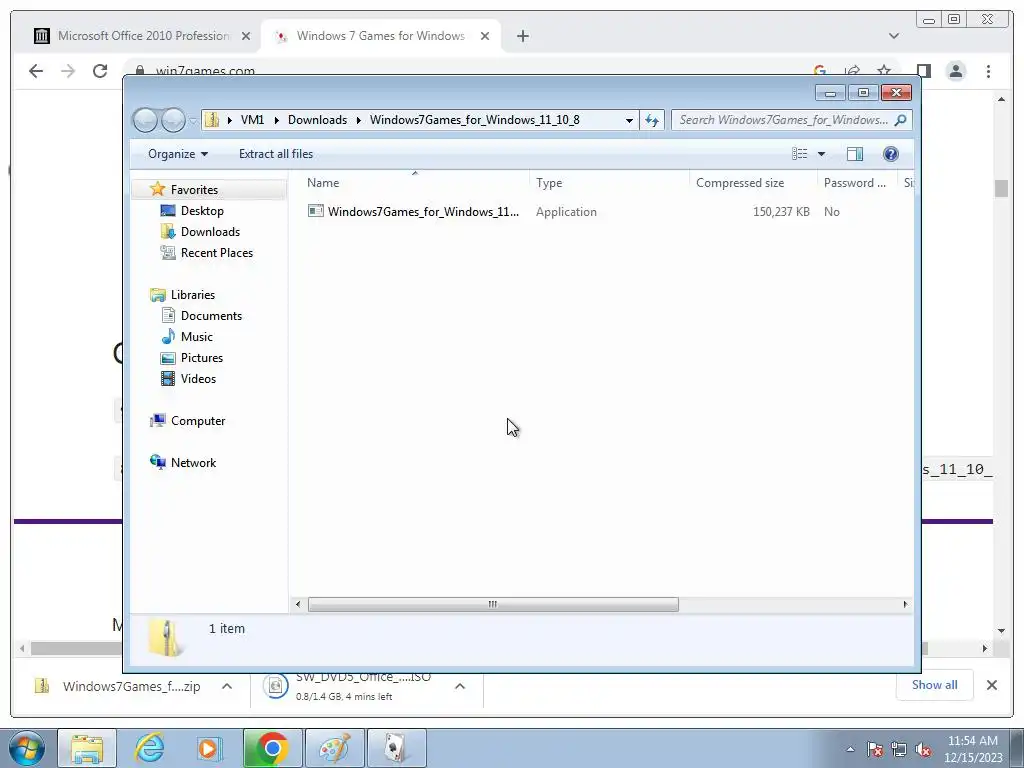Screen dimensions: 1024x768
Task: Click the address bar refresh button
Action: (x=652, y=120)
